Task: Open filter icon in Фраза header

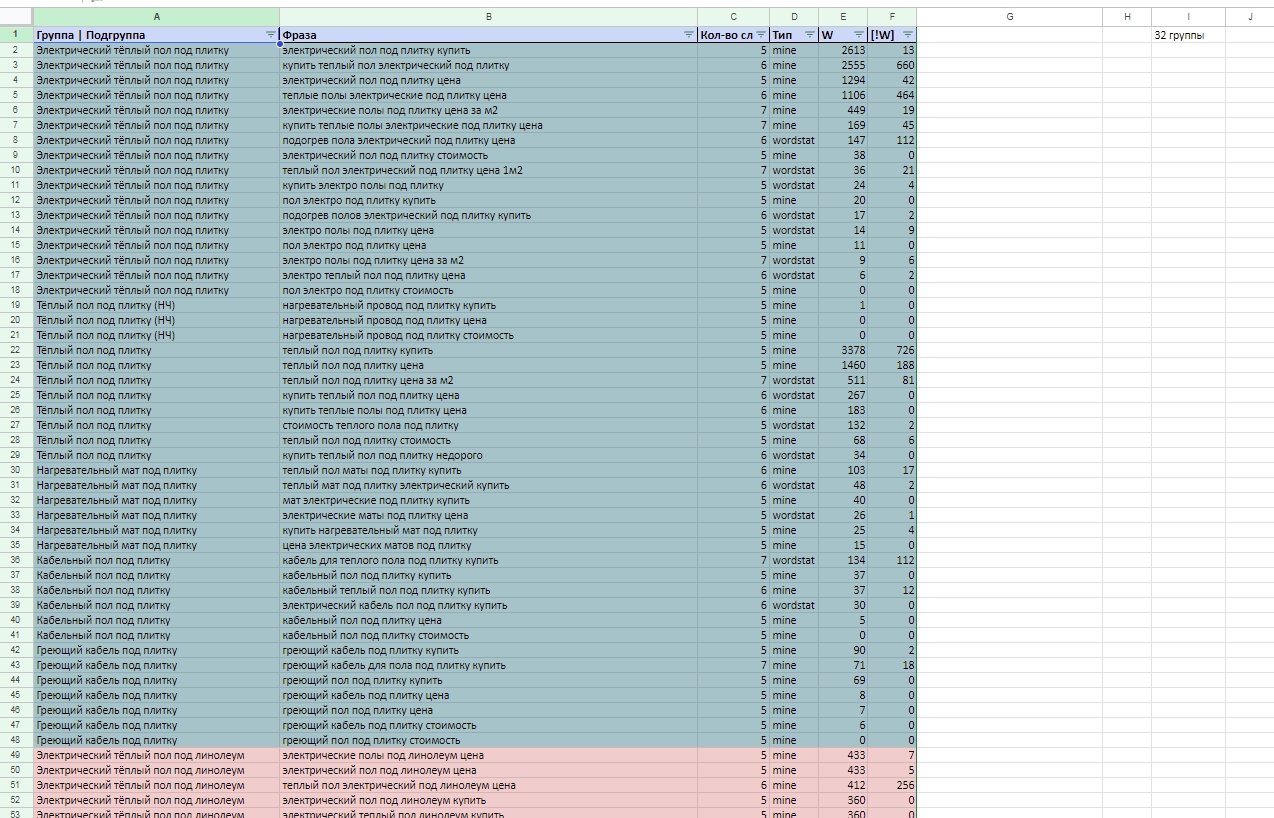Action: click(x=688, y=35)
